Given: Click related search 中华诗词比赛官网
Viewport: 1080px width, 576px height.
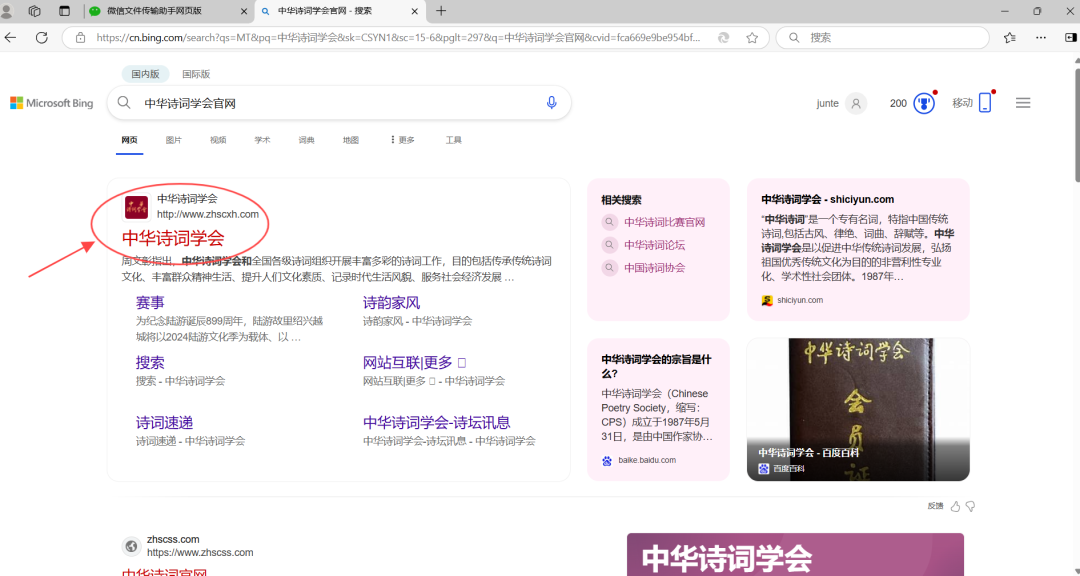Looking at the screenshot, I should [665, 222].
